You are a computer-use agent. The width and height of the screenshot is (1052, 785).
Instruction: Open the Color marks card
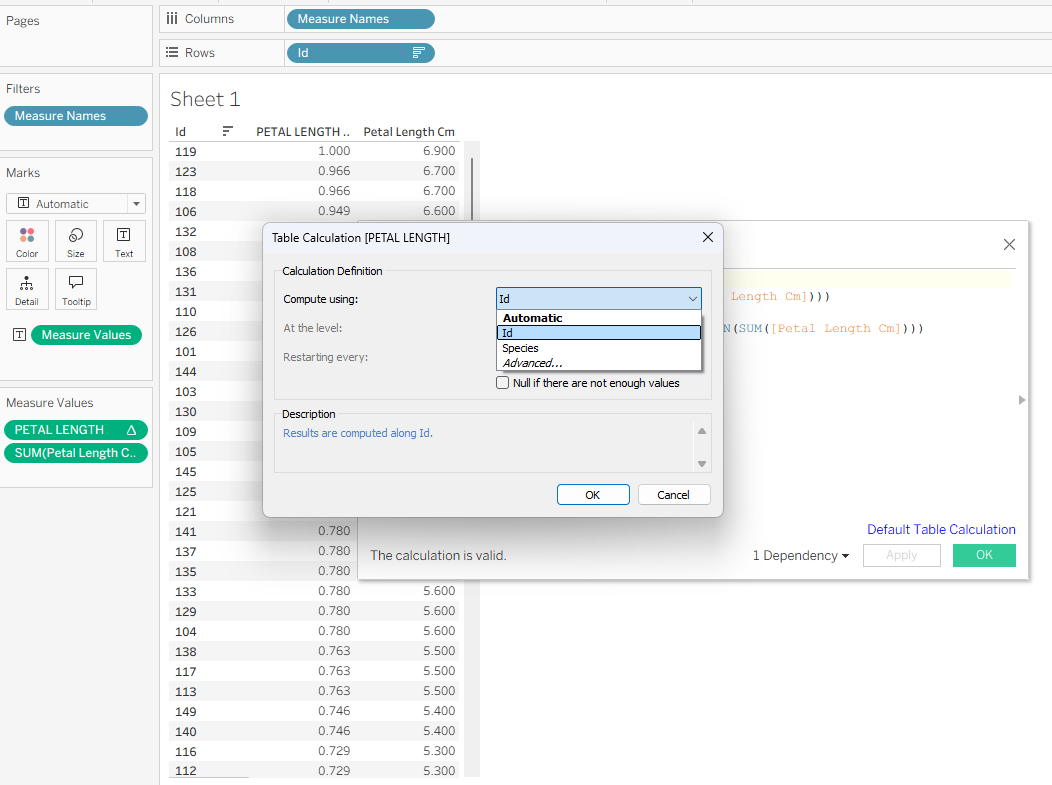(x=27, y=241)
